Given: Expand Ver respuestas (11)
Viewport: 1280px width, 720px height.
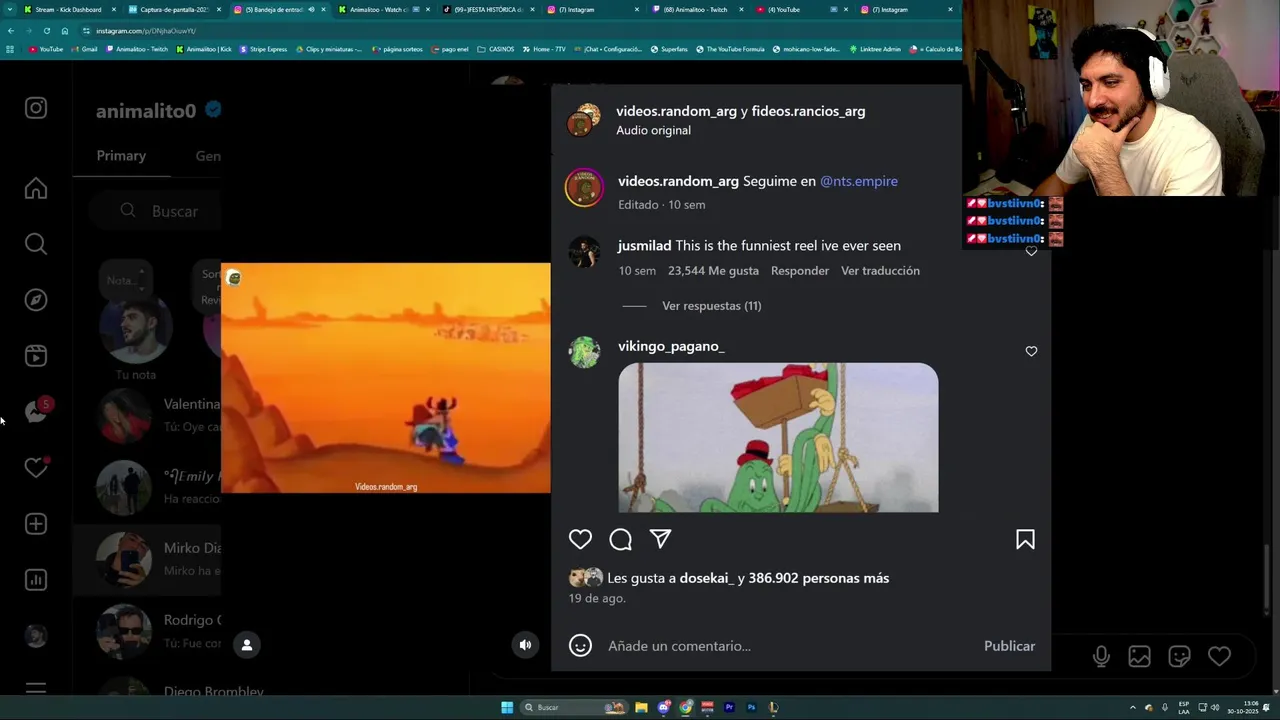Looking at the screenshot, I should coord(711,306).
